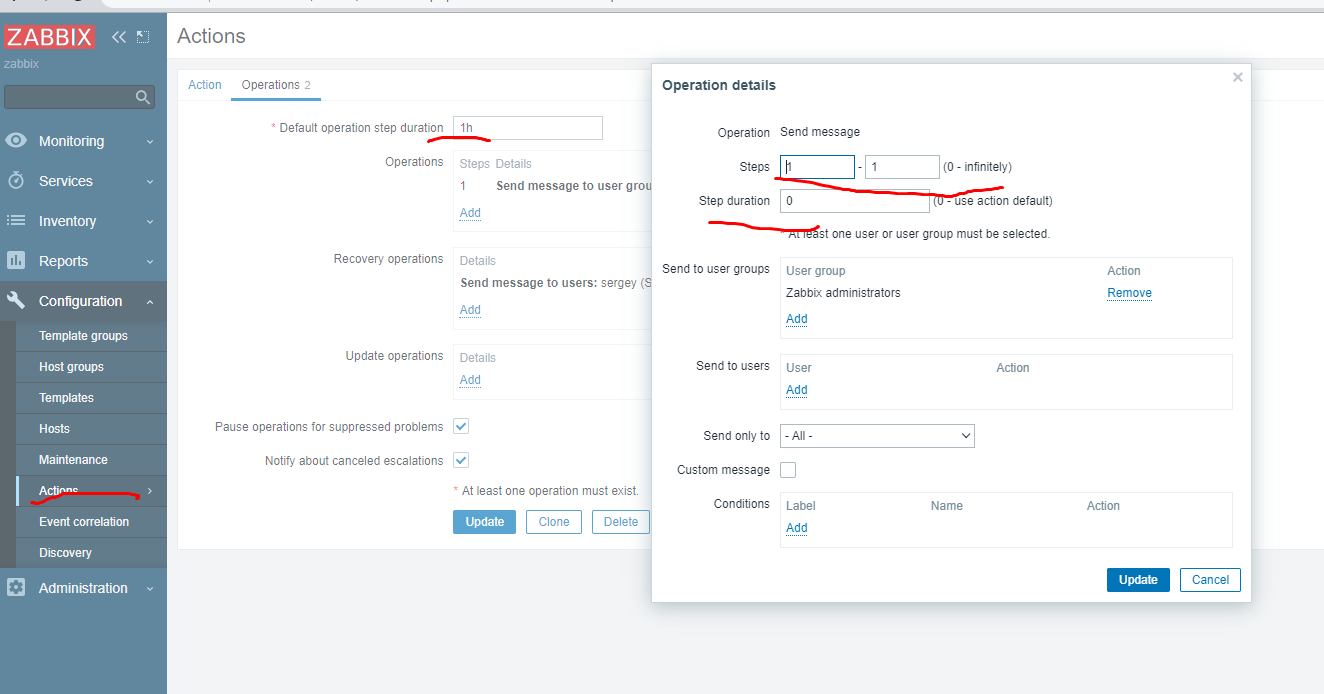1324x694 pixels.
Task: Click the Services stopwatch icon
Action: 16,181
